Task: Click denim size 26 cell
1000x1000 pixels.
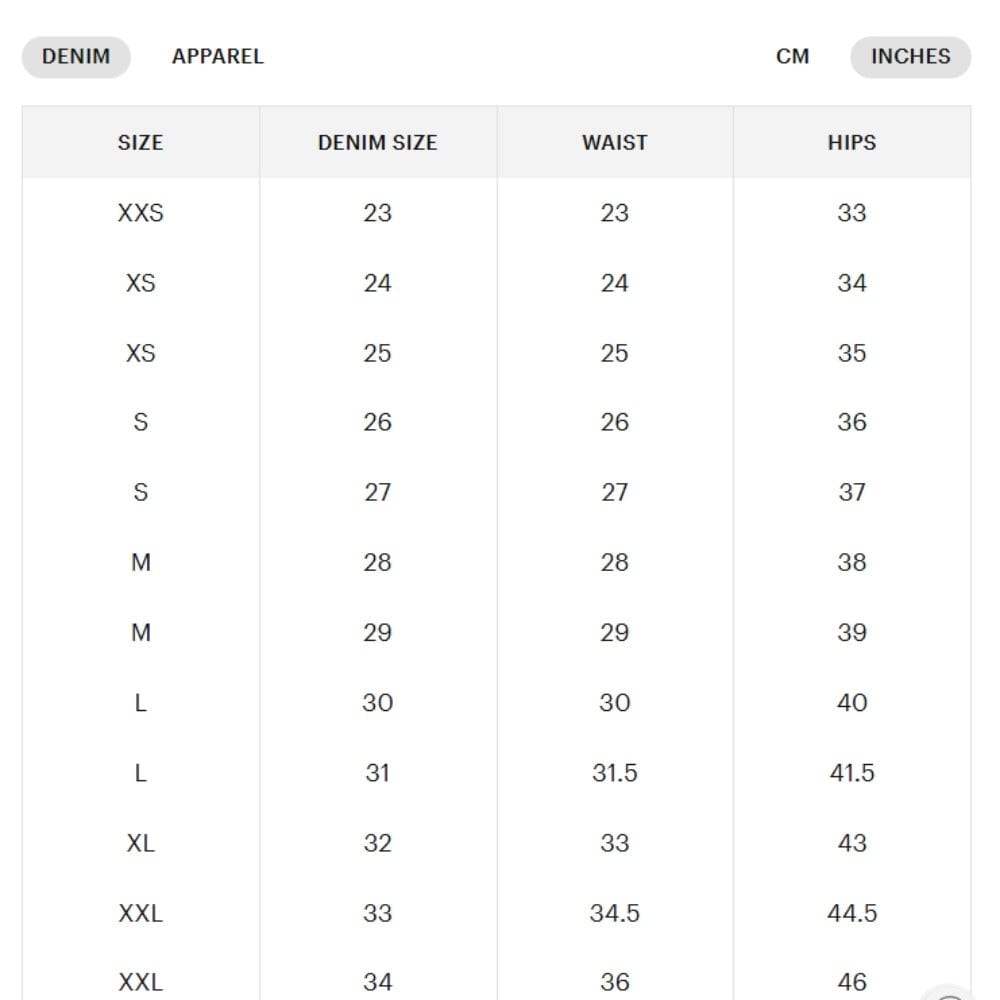Action: click(x=377, y=423)
